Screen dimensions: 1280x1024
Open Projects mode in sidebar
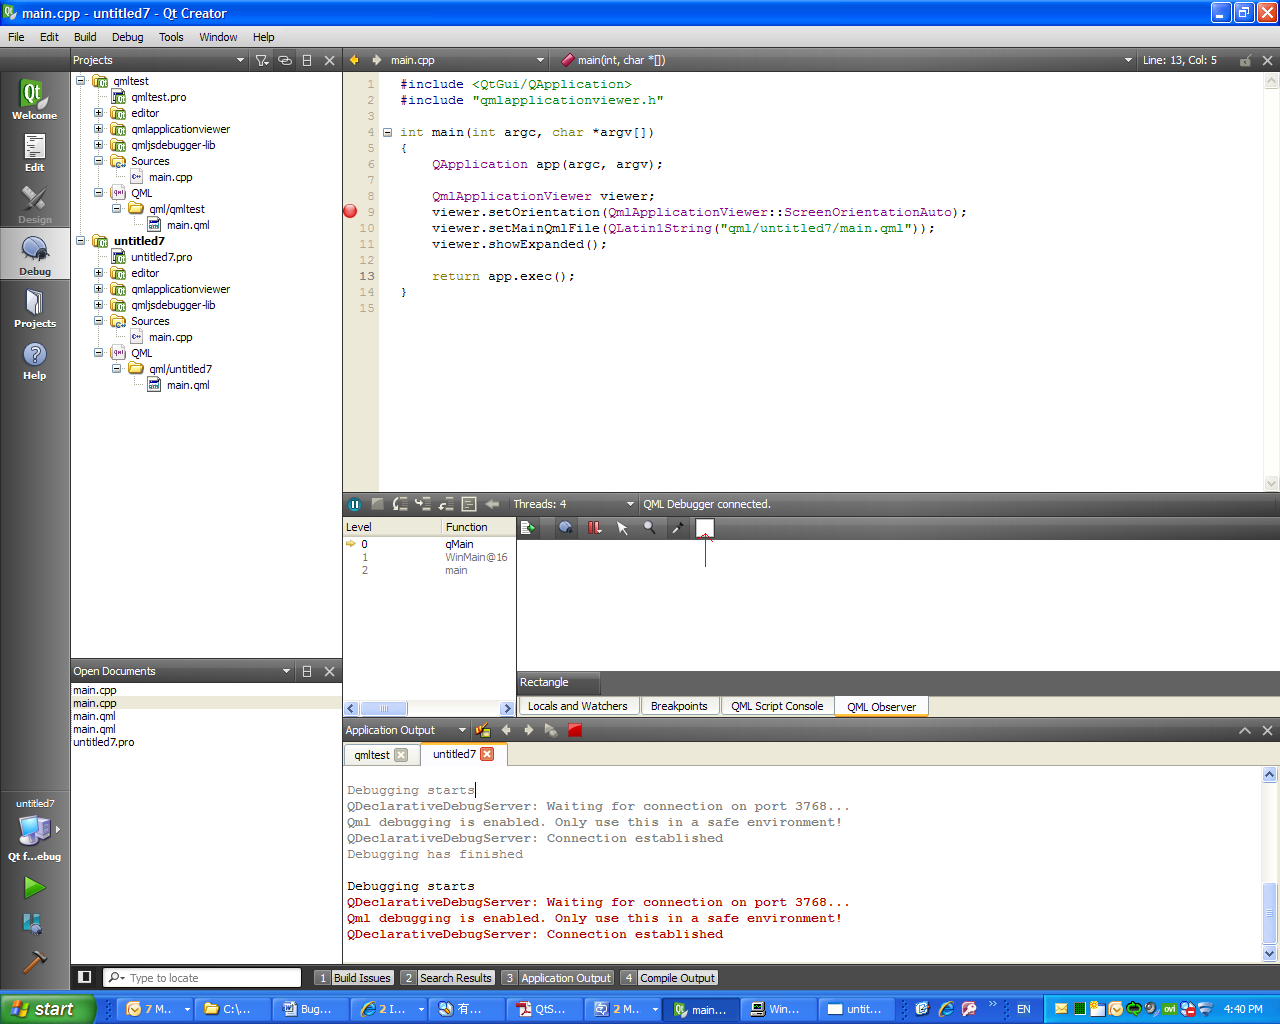tap(34, 307)
